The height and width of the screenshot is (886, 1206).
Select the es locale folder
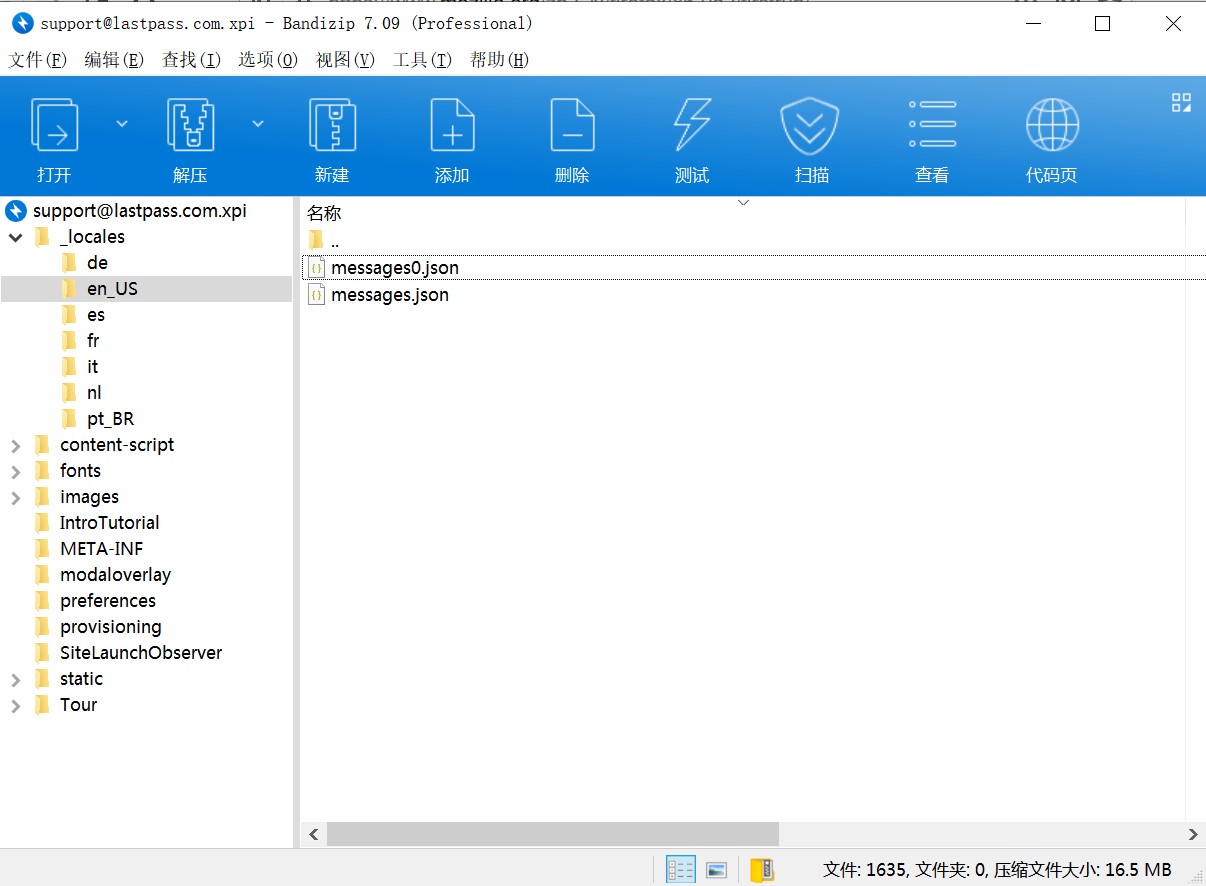pos(96,315)
